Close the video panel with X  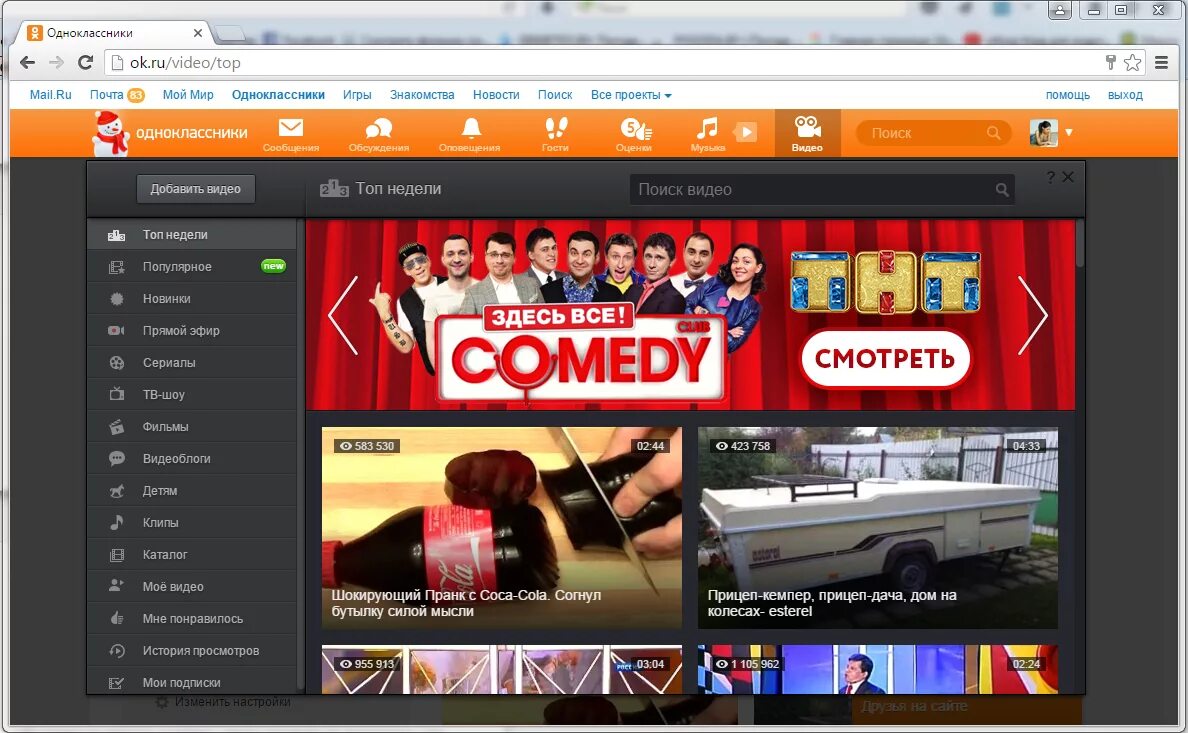[1068, 177]
